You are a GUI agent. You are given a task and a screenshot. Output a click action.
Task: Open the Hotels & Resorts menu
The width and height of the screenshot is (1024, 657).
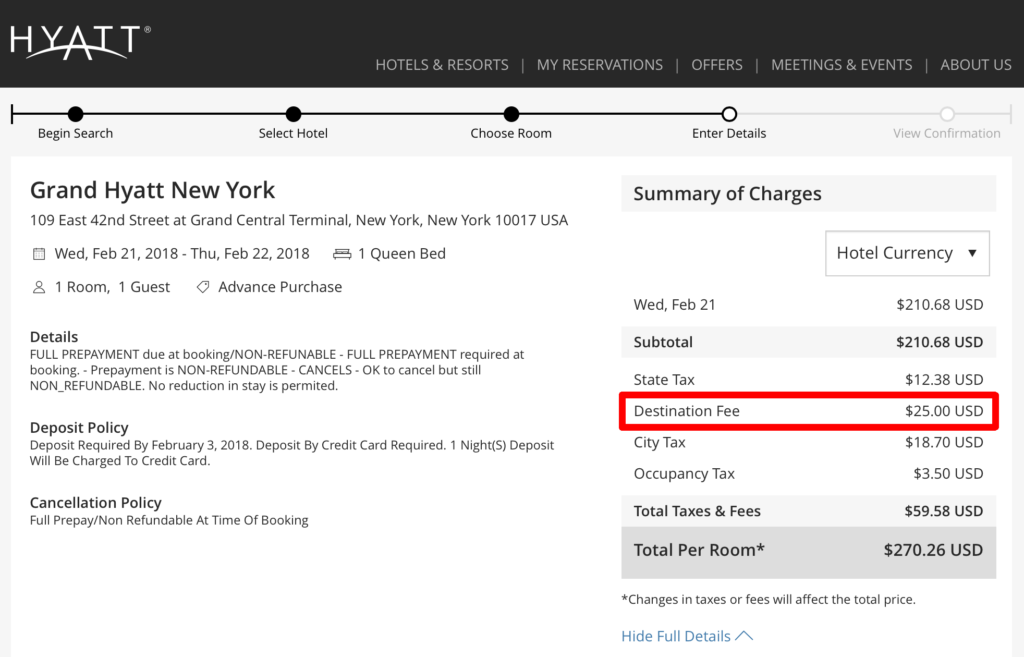click(x=442, y=64)
